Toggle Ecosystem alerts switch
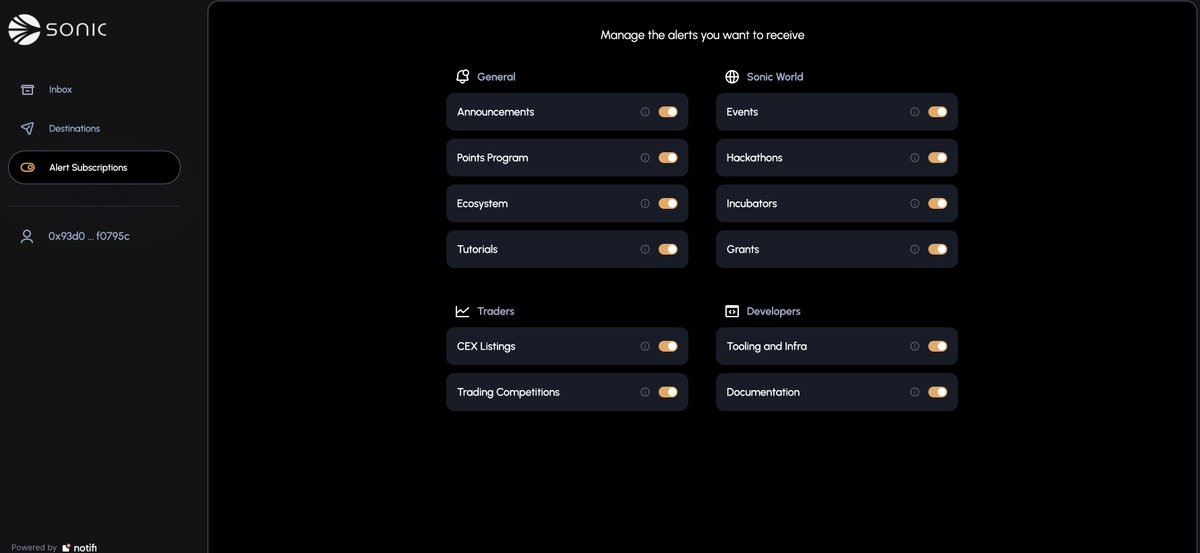1200x553 pixels. [x=668, y=204]
